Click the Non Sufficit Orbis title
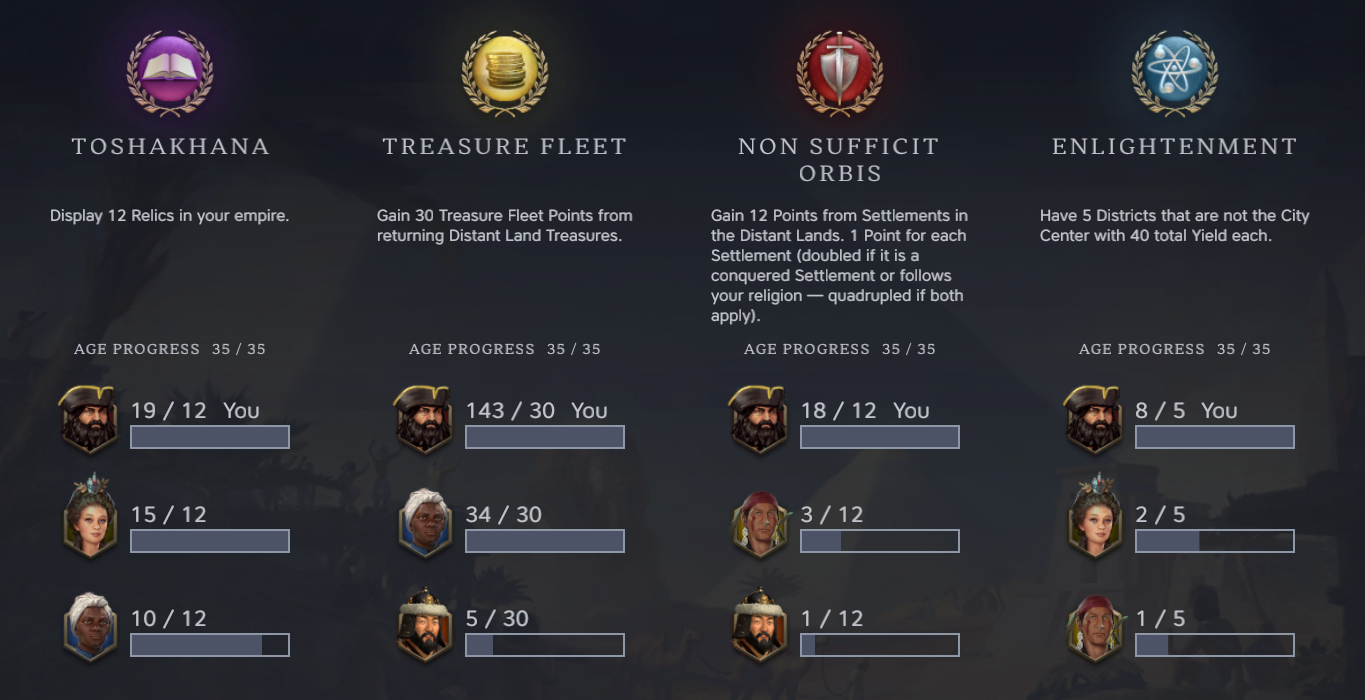This screenshot has height=700, width=1365. [x=840, y=160]
